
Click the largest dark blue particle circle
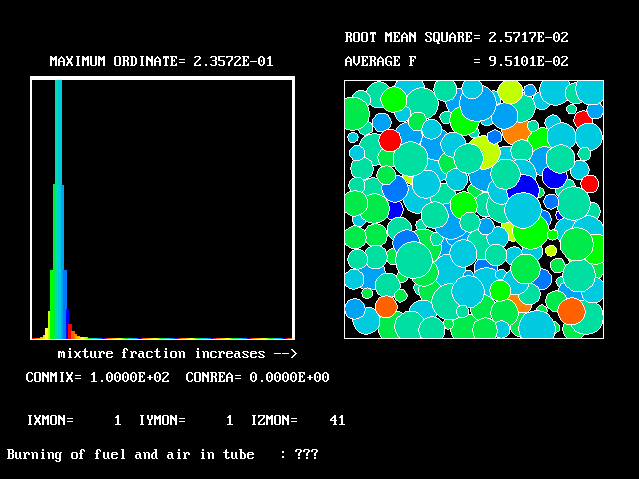point(523,185)
